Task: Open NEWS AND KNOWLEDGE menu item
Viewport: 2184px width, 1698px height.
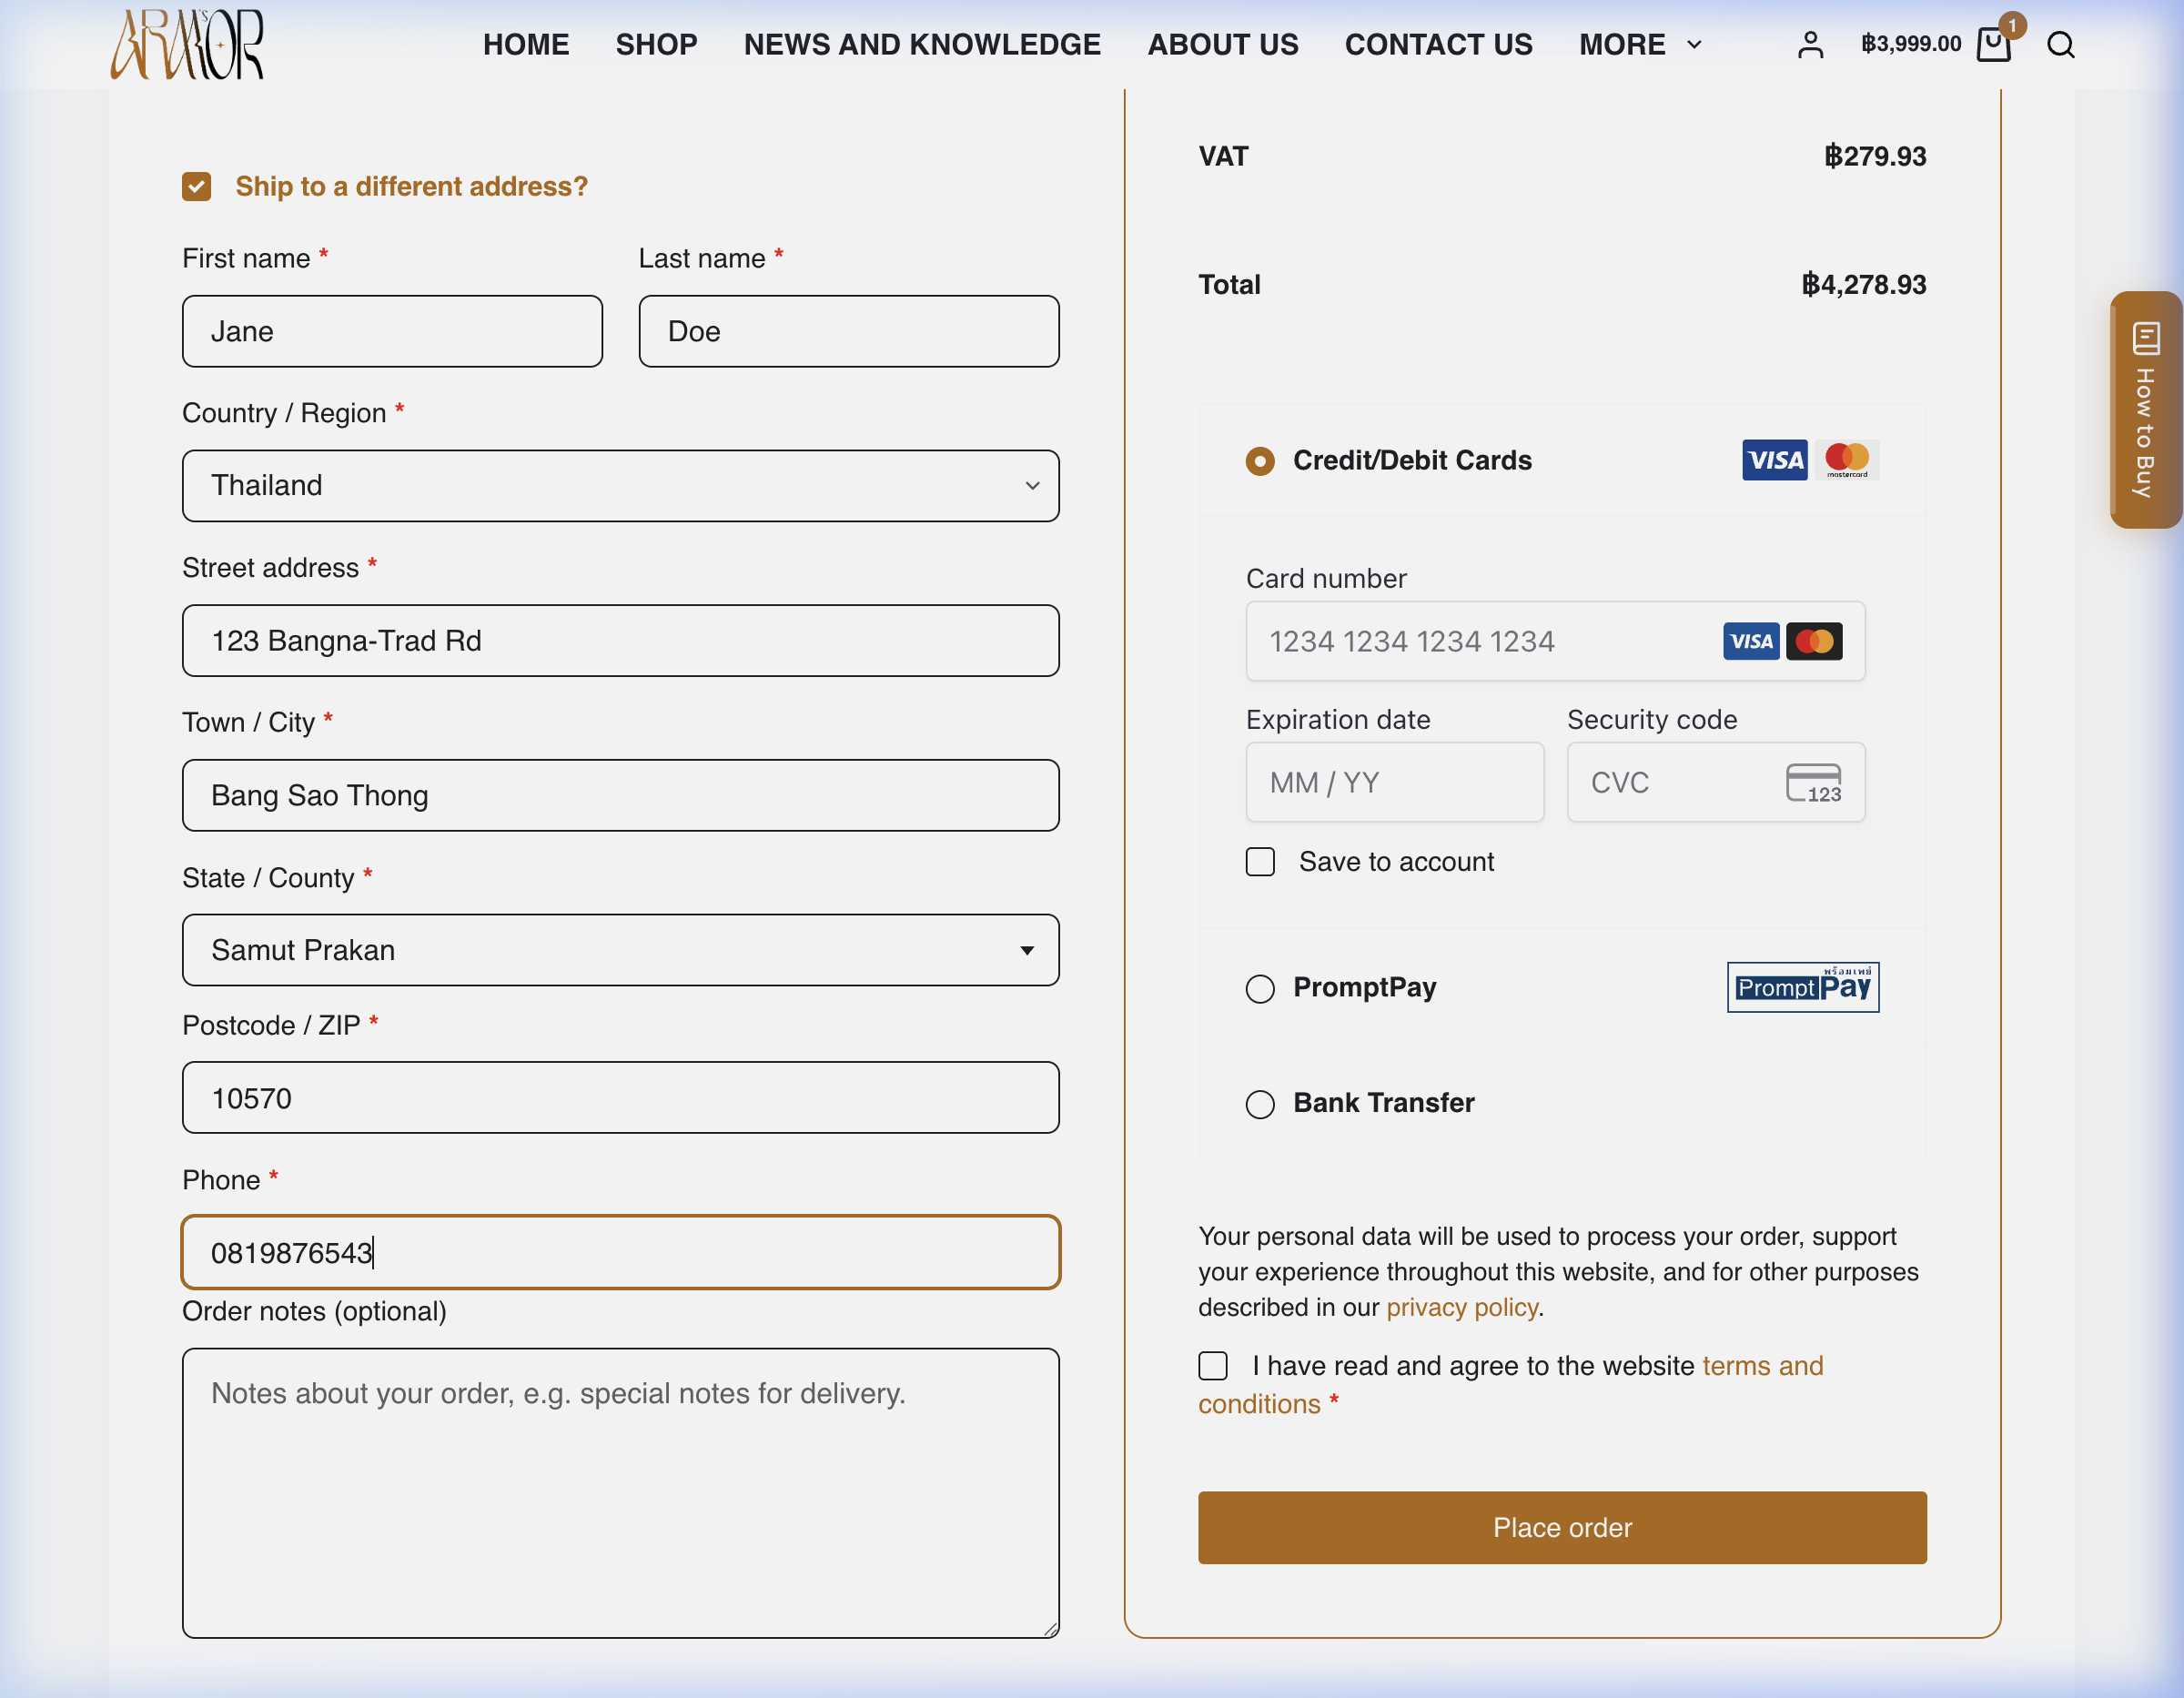Action: coord(922,45)
